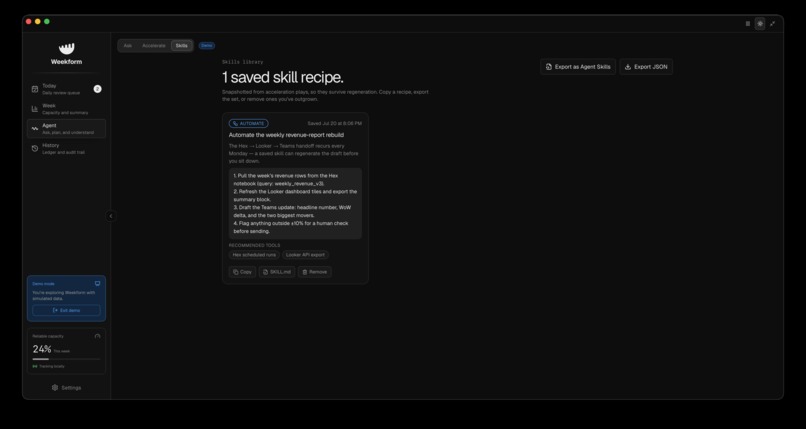The width and height of the screenshot is (806, 429).
Task: Click the AUTOMATE tag on the recipe card
Action: click(248, 123)
